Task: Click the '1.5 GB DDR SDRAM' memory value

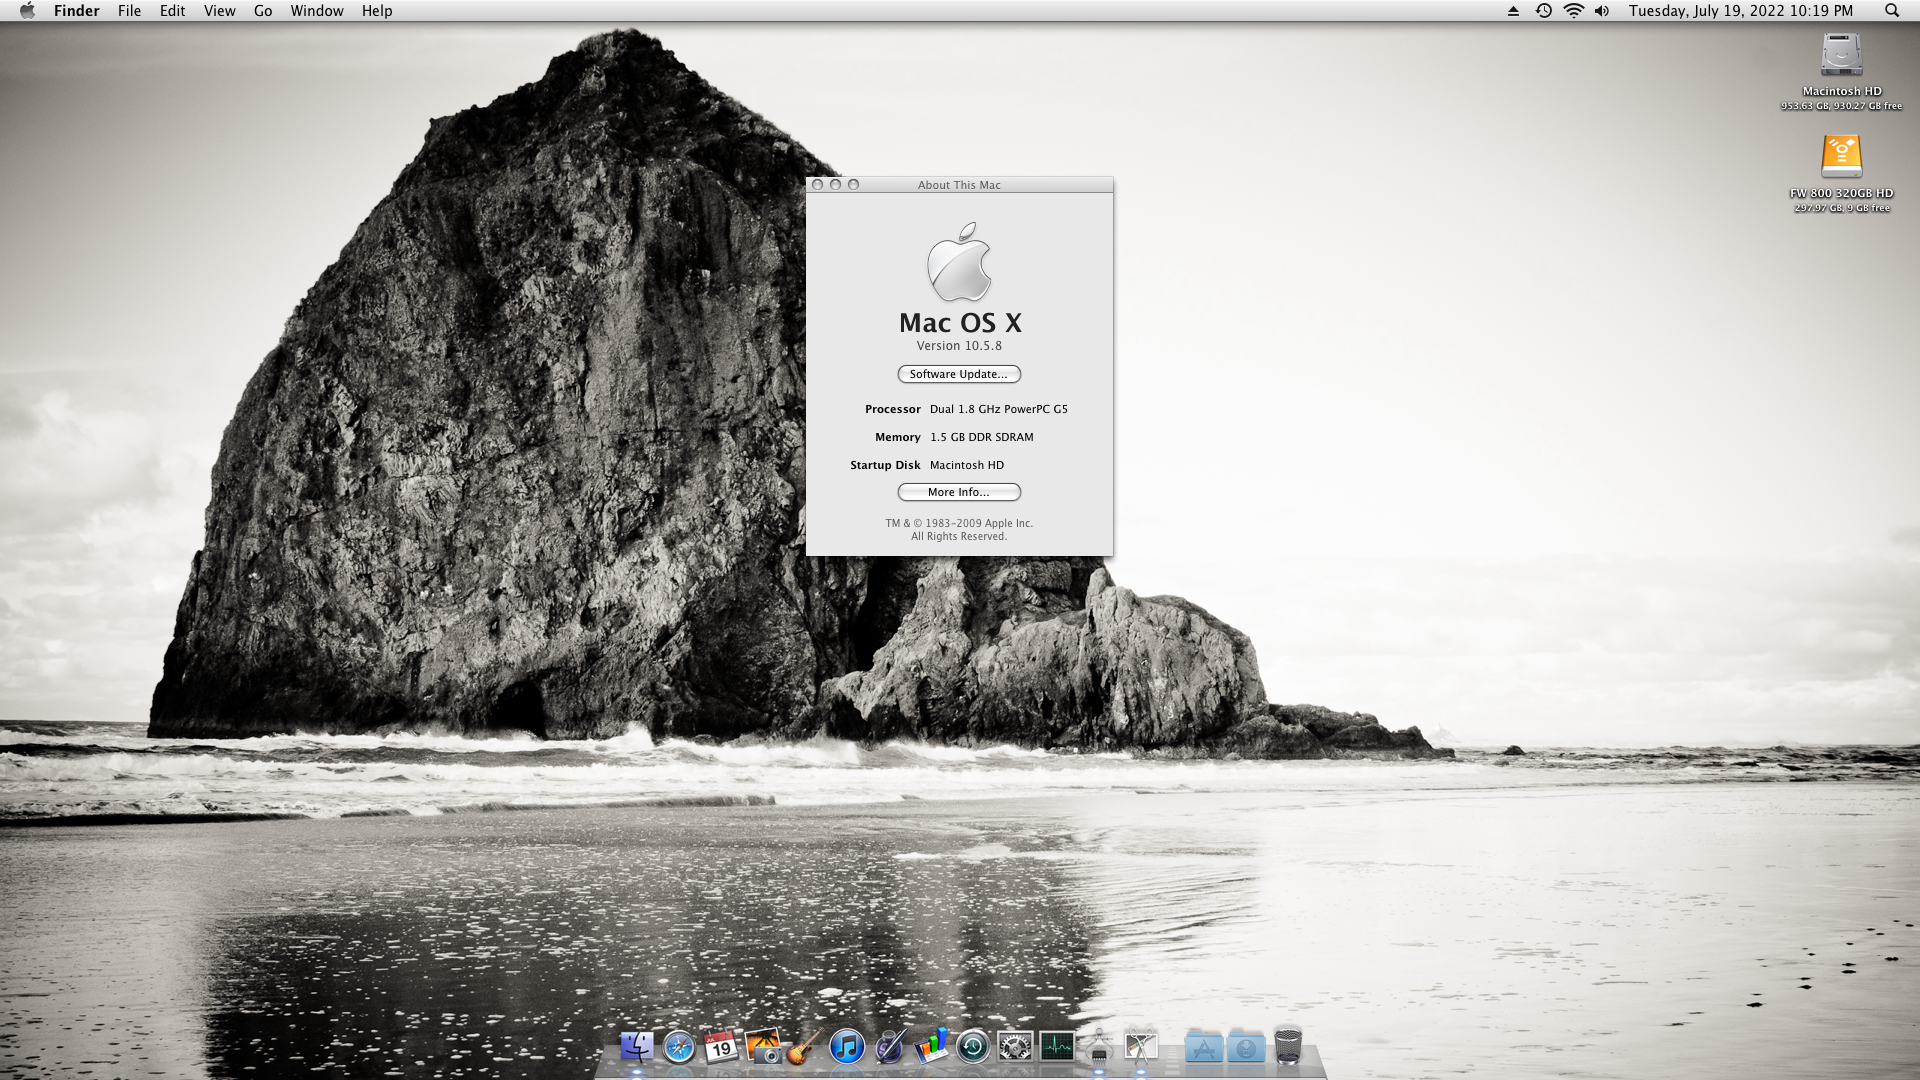Action: [x=982, y=437]
